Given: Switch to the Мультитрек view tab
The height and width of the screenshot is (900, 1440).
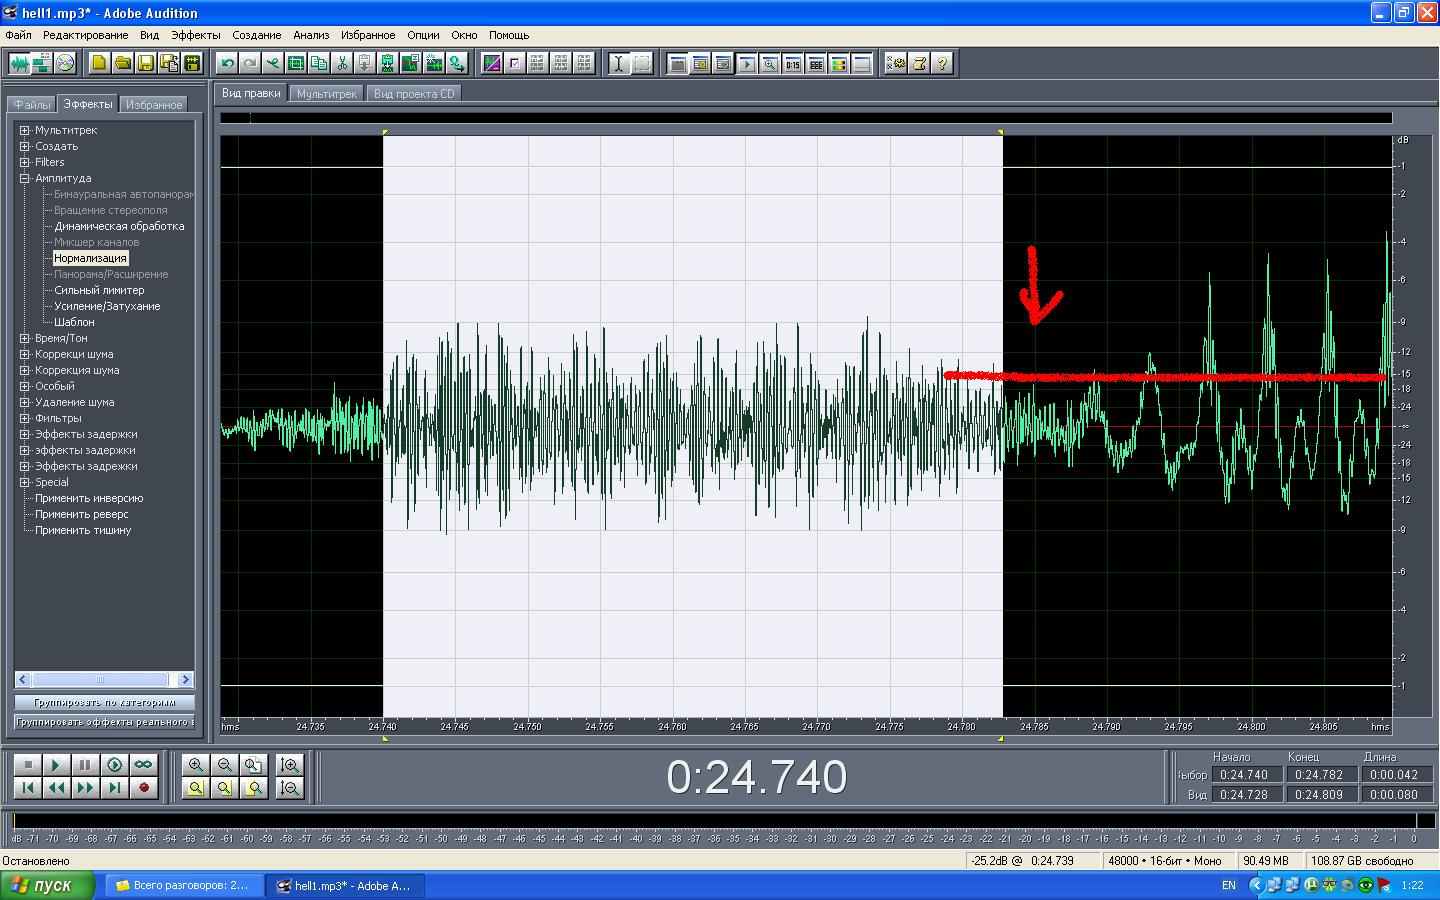Looking at the screenshot, I should [x=327, y=94].
